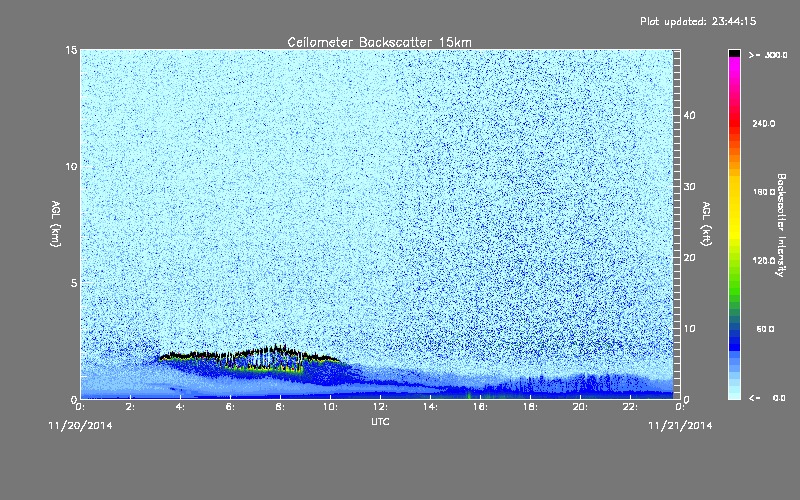
Task: Click the 4: hour tick label
Action: pyautogui.click(x=180, y=407)
